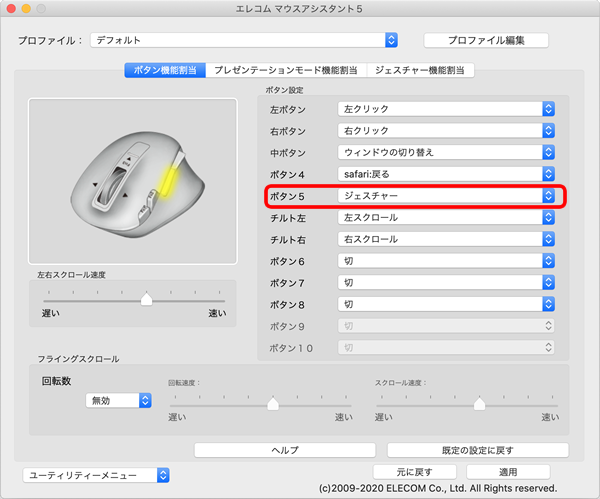Open the 右ボタン function dropdown

(446, 131)
